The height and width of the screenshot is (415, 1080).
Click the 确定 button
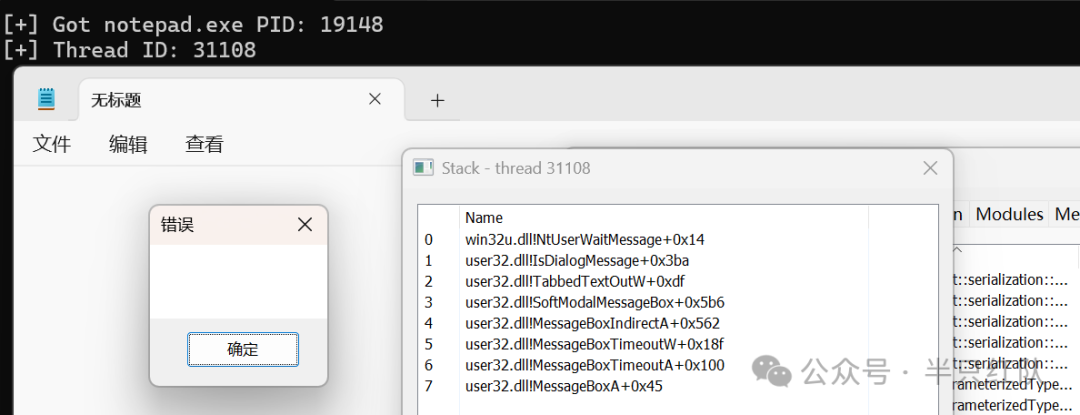(x=243, y=350)
